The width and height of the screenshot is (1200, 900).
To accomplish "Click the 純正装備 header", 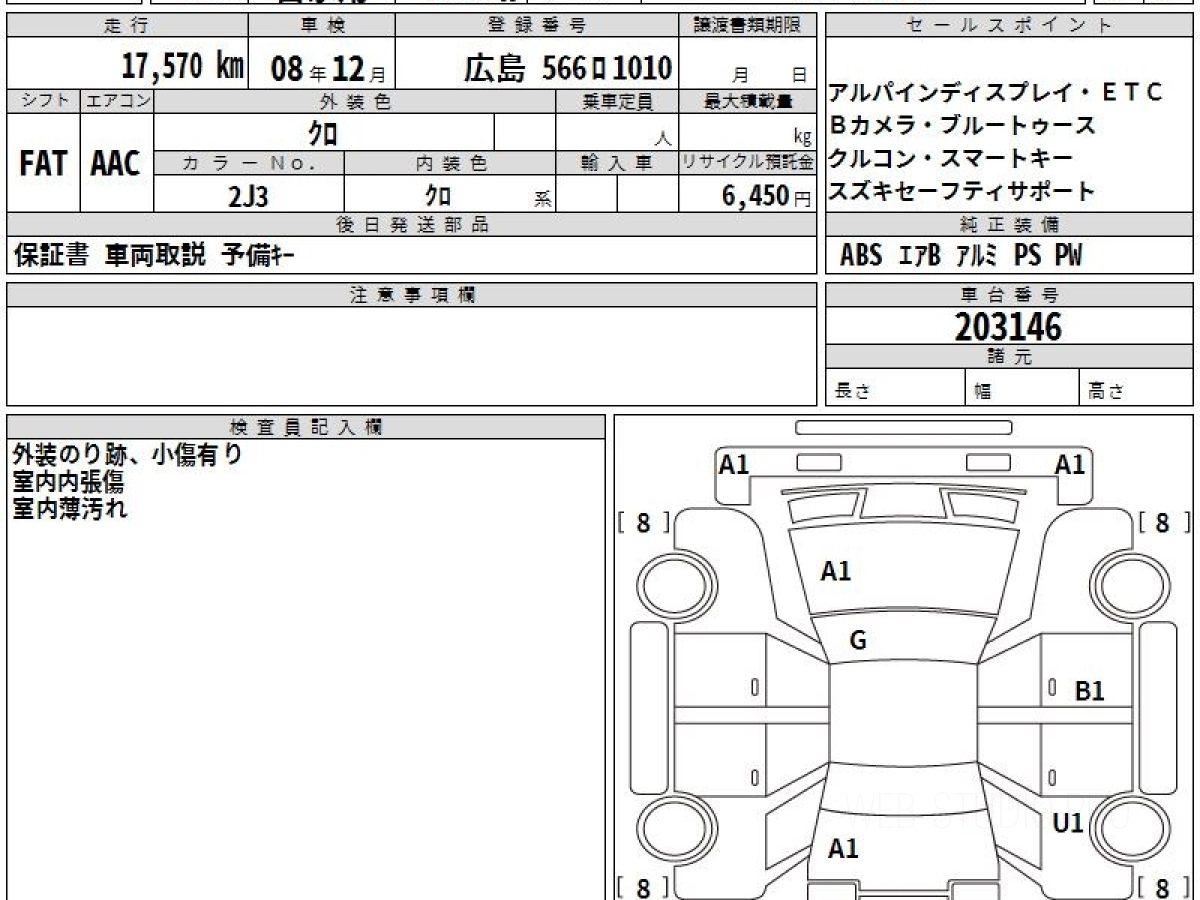I will 1010,225.
